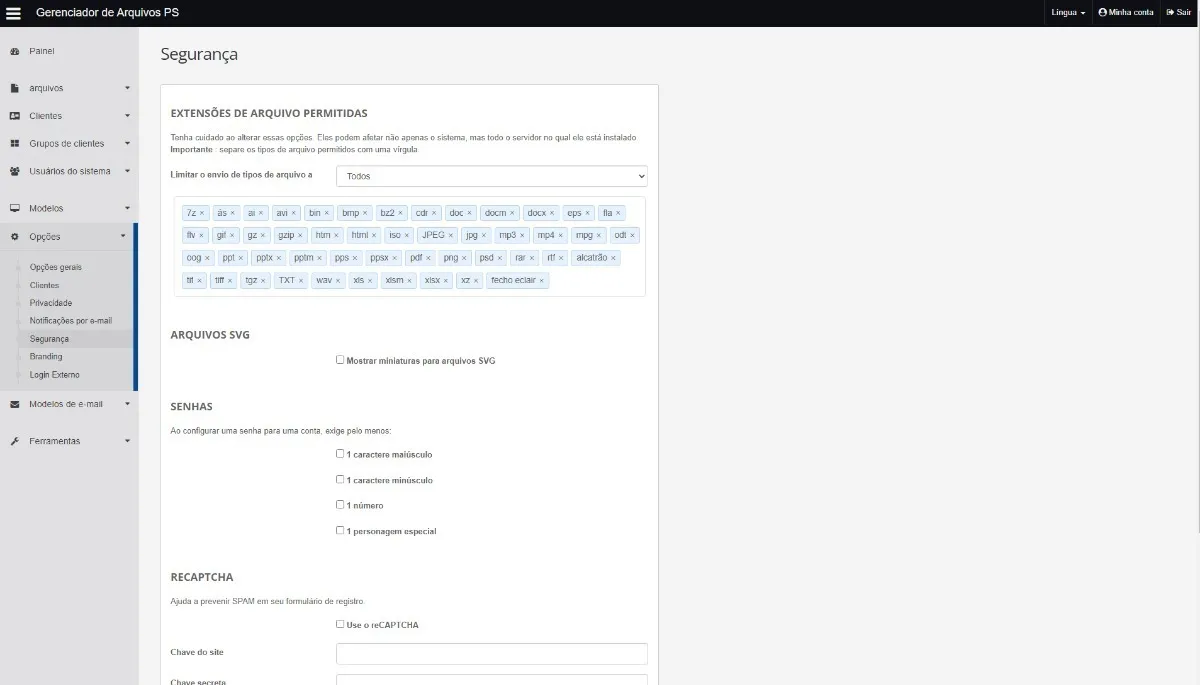The height and width of the screenshot is (685, 1200).
Task: Open Branding submenu item
Action: click(x=46, y=357)
